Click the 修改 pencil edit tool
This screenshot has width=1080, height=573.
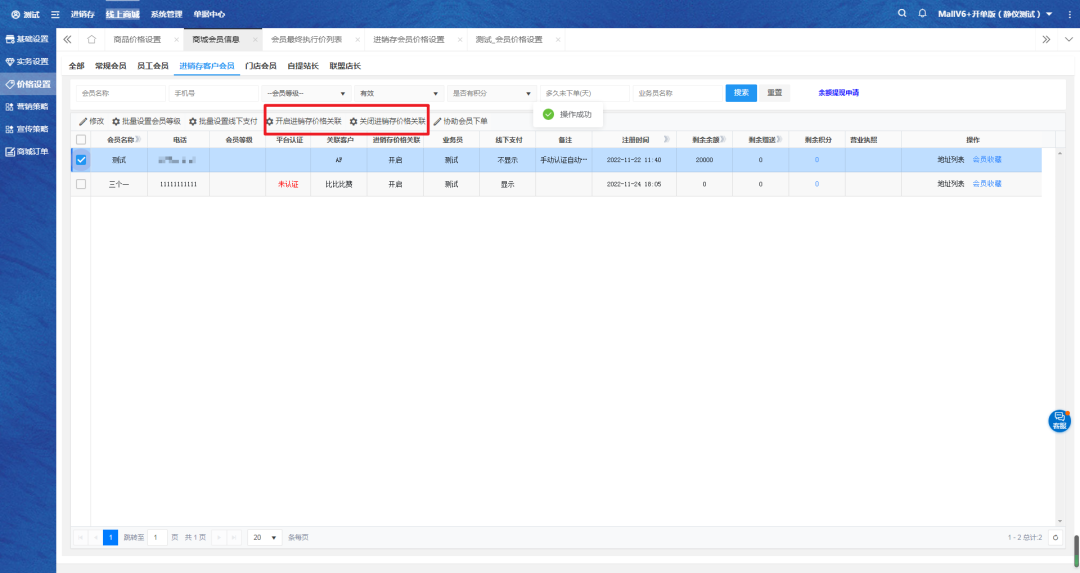pos(91,121)
